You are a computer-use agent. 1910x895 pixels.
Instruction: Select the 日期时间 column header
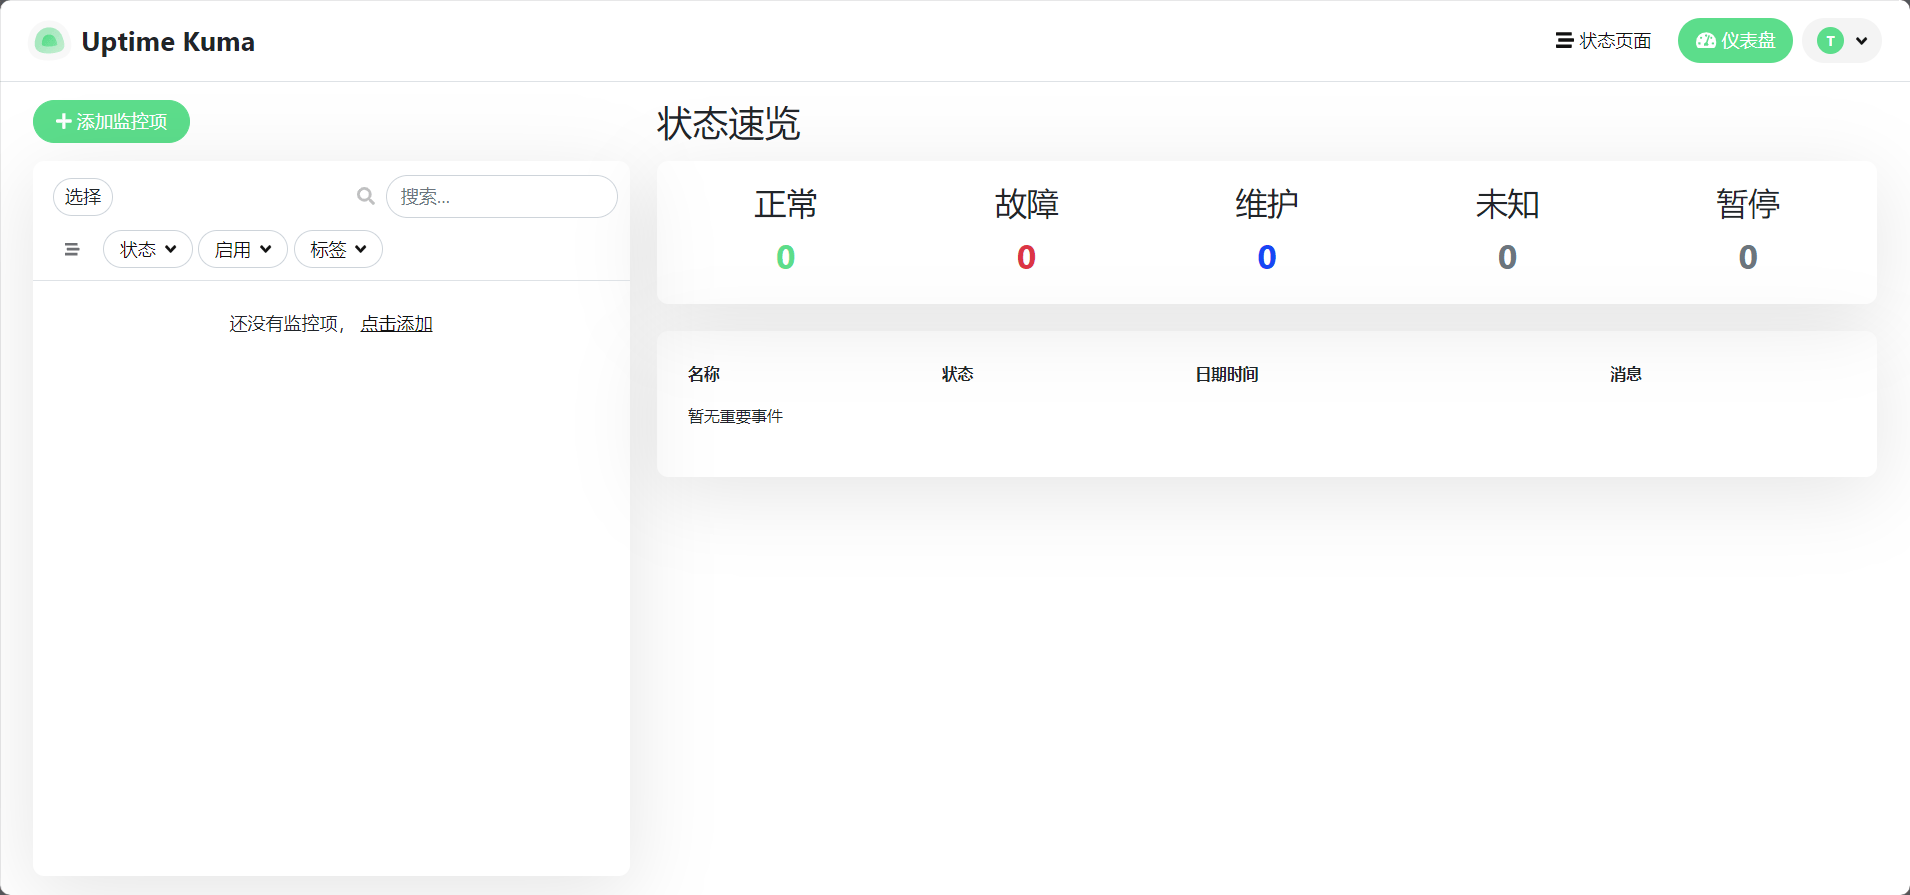[1226, 374]
